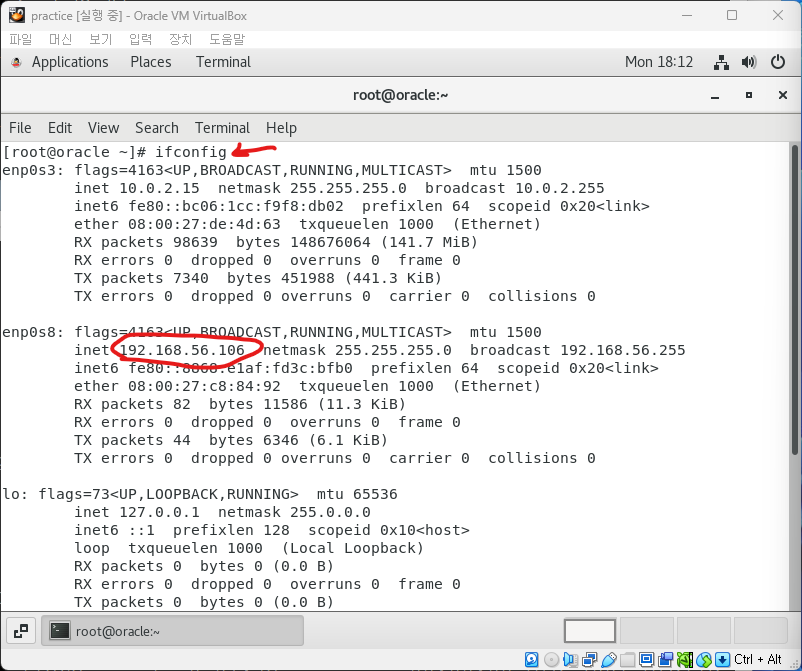Open the display settings status icon
Viewport: 802px width, 671px height.
647,659
